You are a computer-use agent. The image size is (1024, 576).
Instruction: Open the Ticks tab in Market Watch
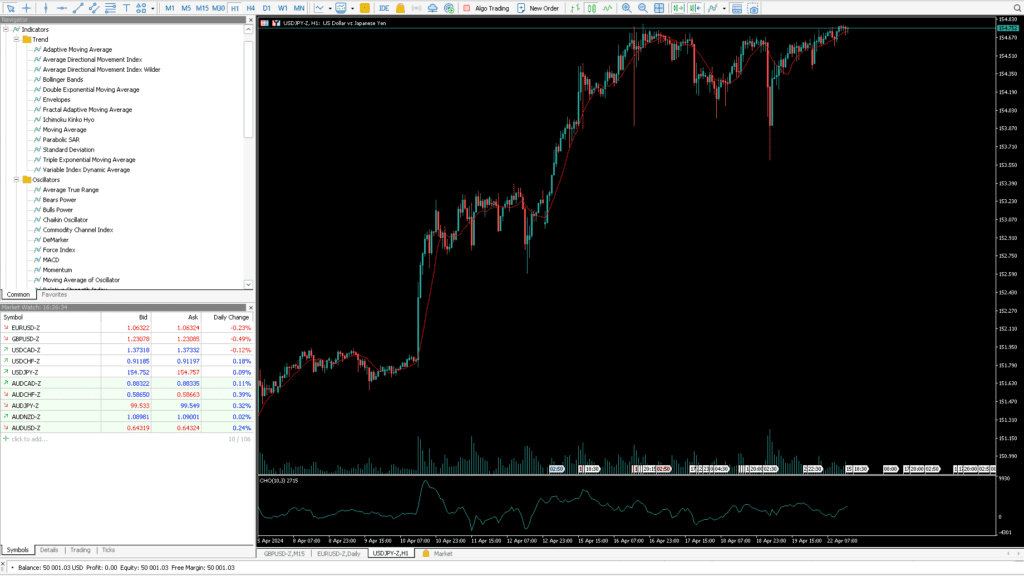tap(108, 550)
